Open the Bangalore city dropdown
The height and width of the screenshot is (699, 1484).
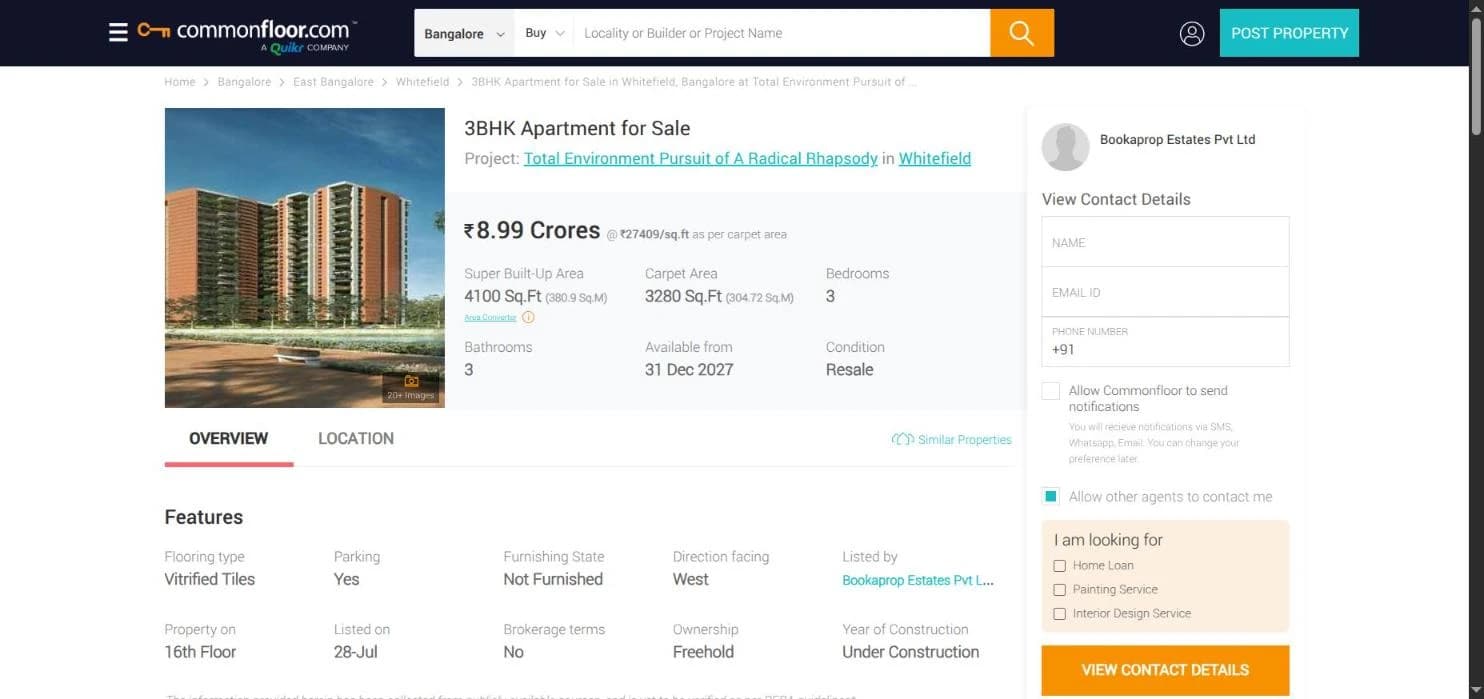point(464,33)
